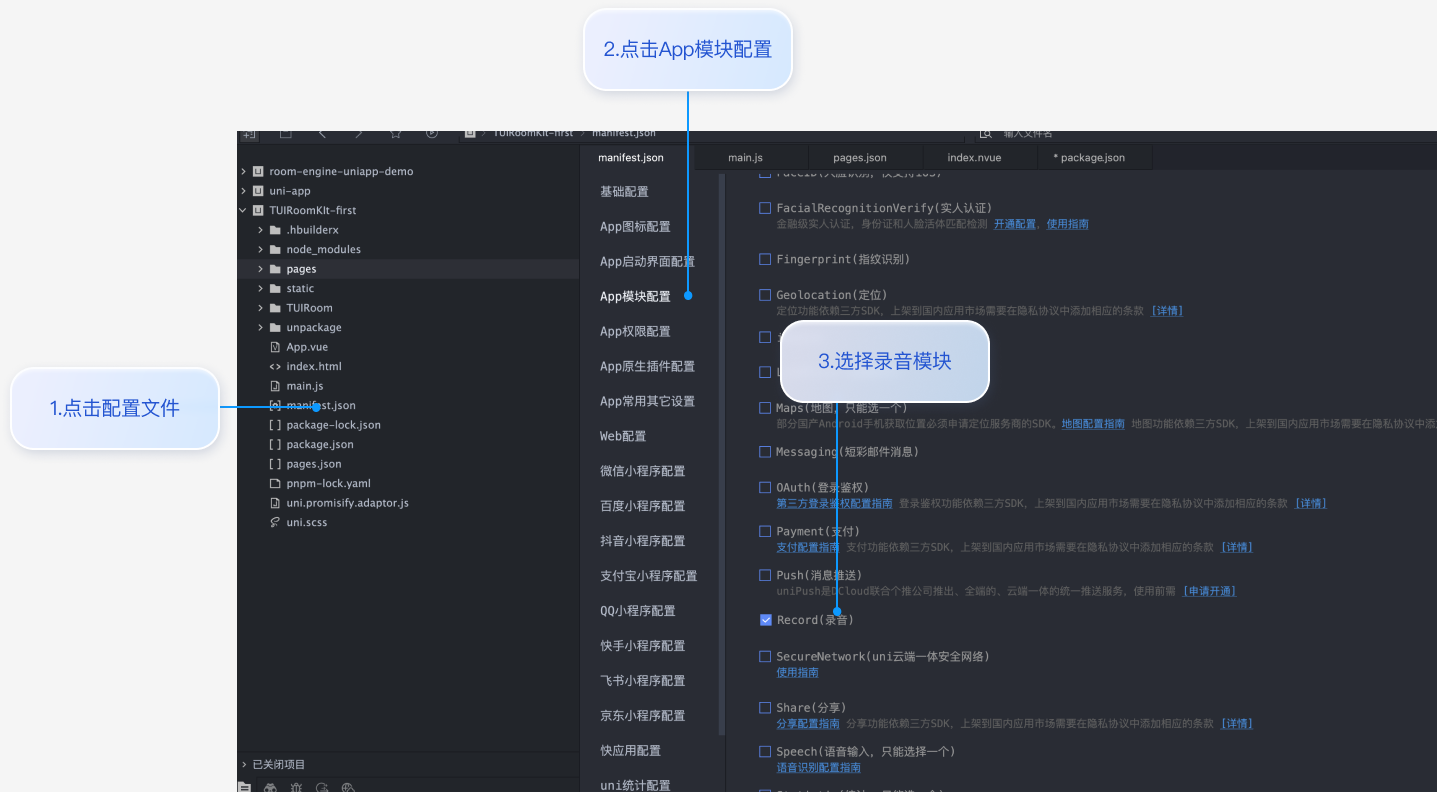This screenshot has width=1437, height=792.
Task: Open the 地图配置指南 link
Action: point(1092,424)
